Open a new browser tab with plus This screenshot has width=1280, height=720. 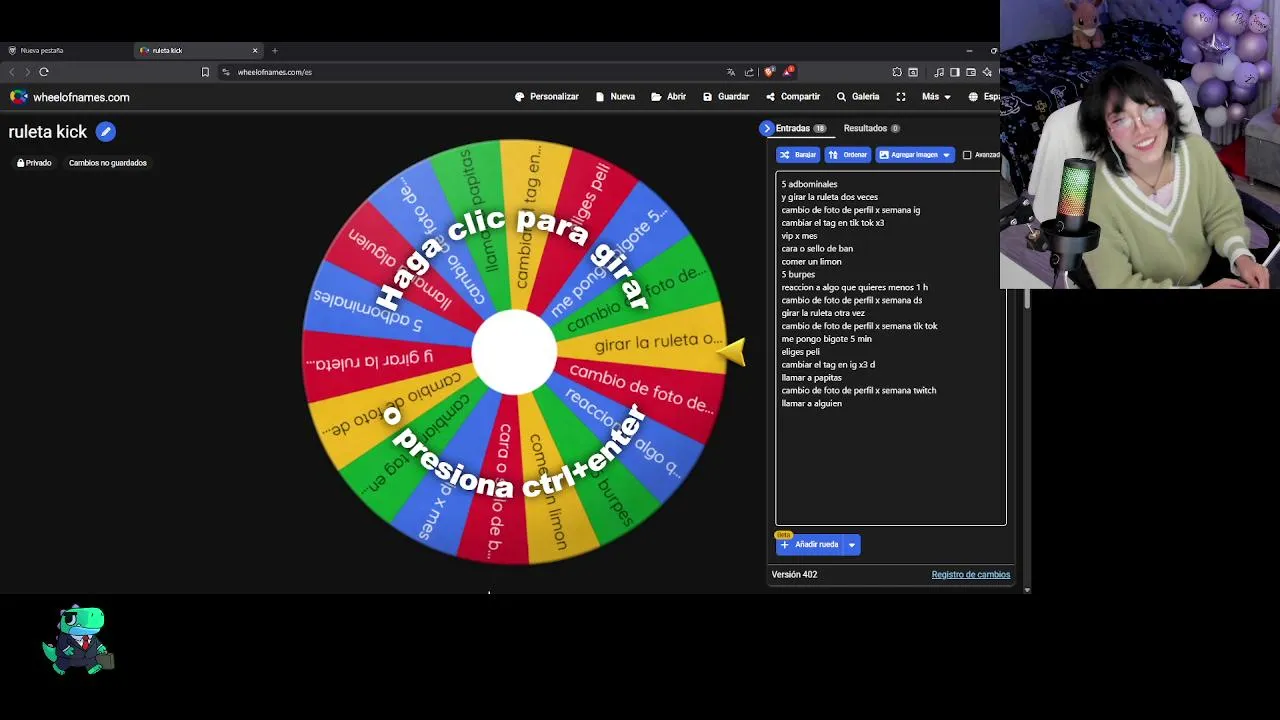(275, 50)
